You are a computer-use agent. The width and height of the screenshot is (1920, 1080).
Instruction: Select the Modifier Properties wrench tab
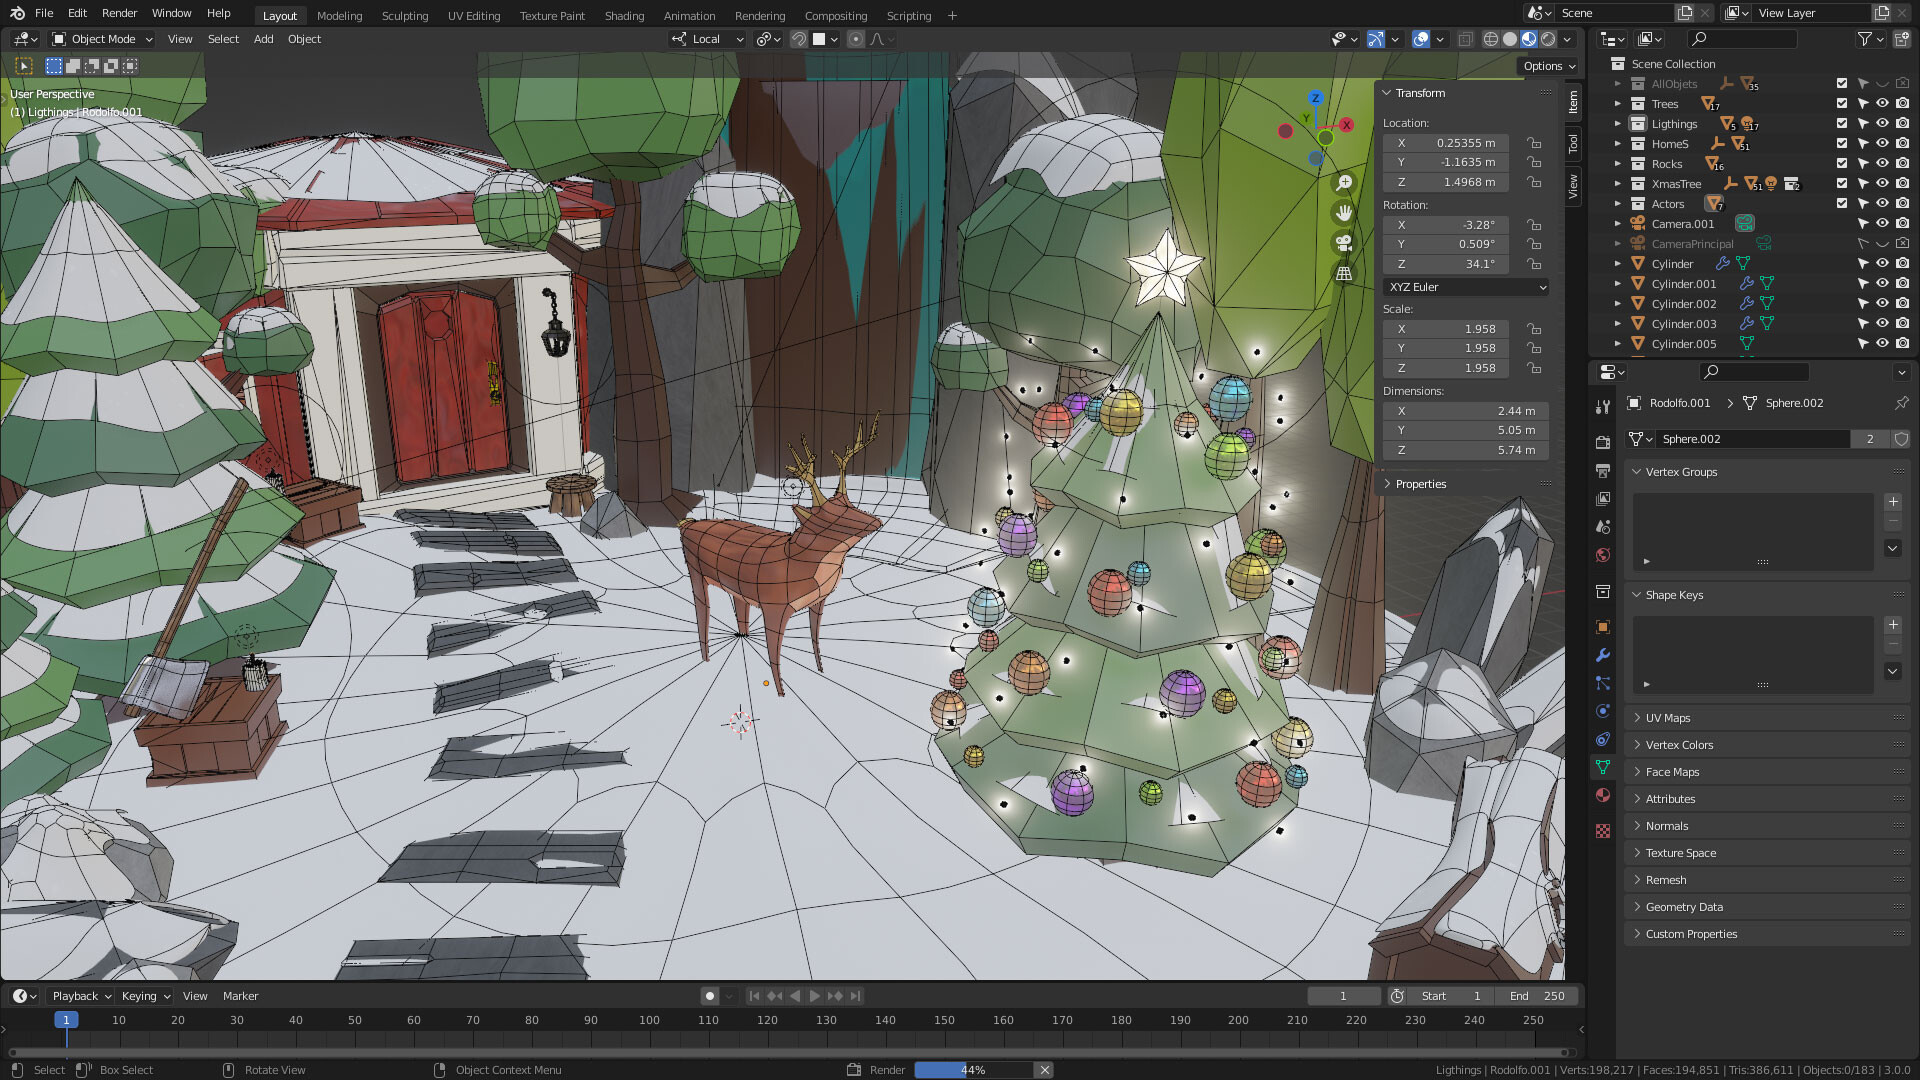(1603, 657)
